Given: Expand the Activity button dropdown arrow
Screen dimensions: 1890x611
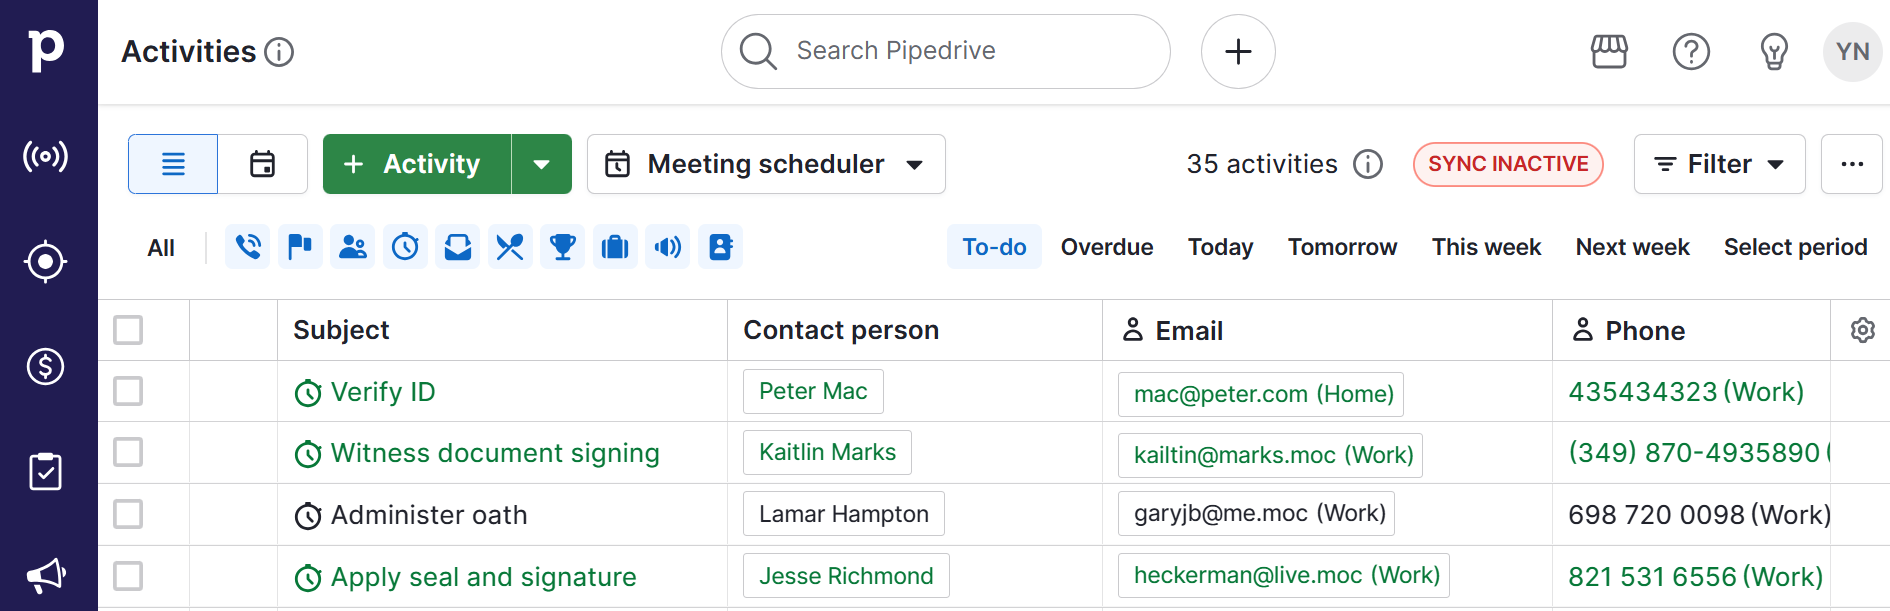Looking at the screenshot, I should (x=541, y=164).
